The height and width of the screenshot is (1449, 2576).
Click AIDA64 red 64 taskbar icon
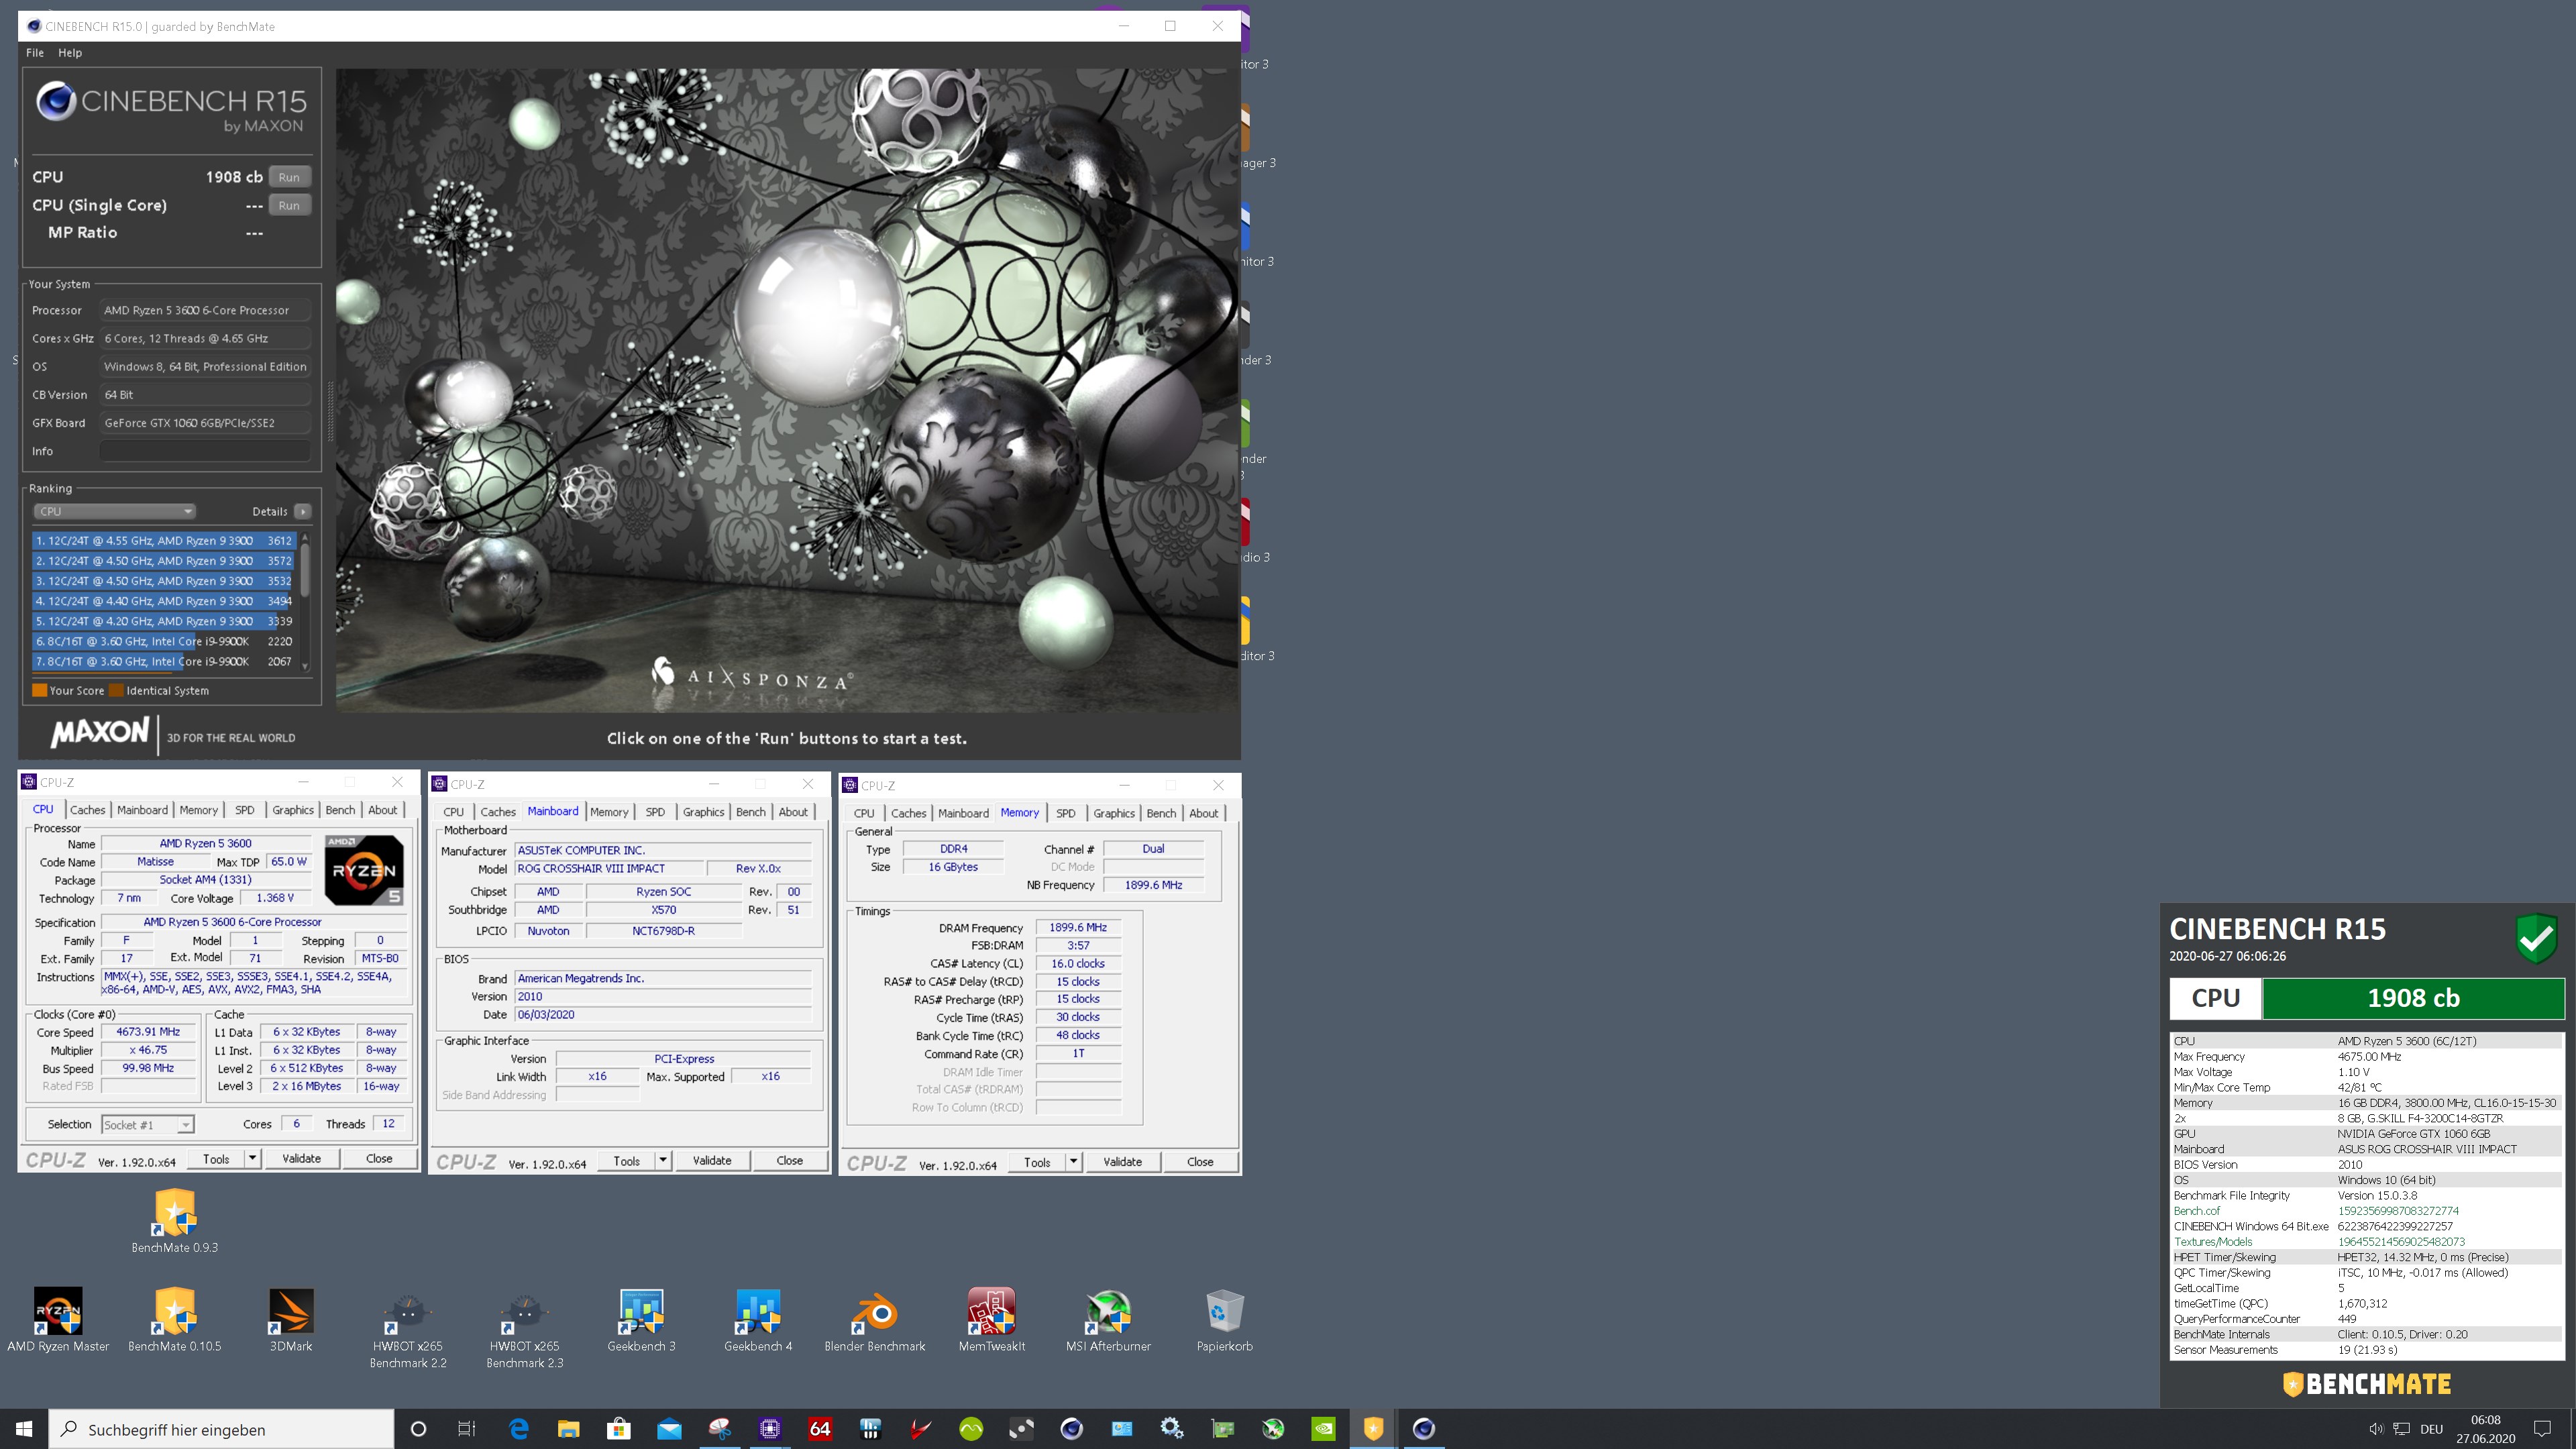tap(820, 1429)
